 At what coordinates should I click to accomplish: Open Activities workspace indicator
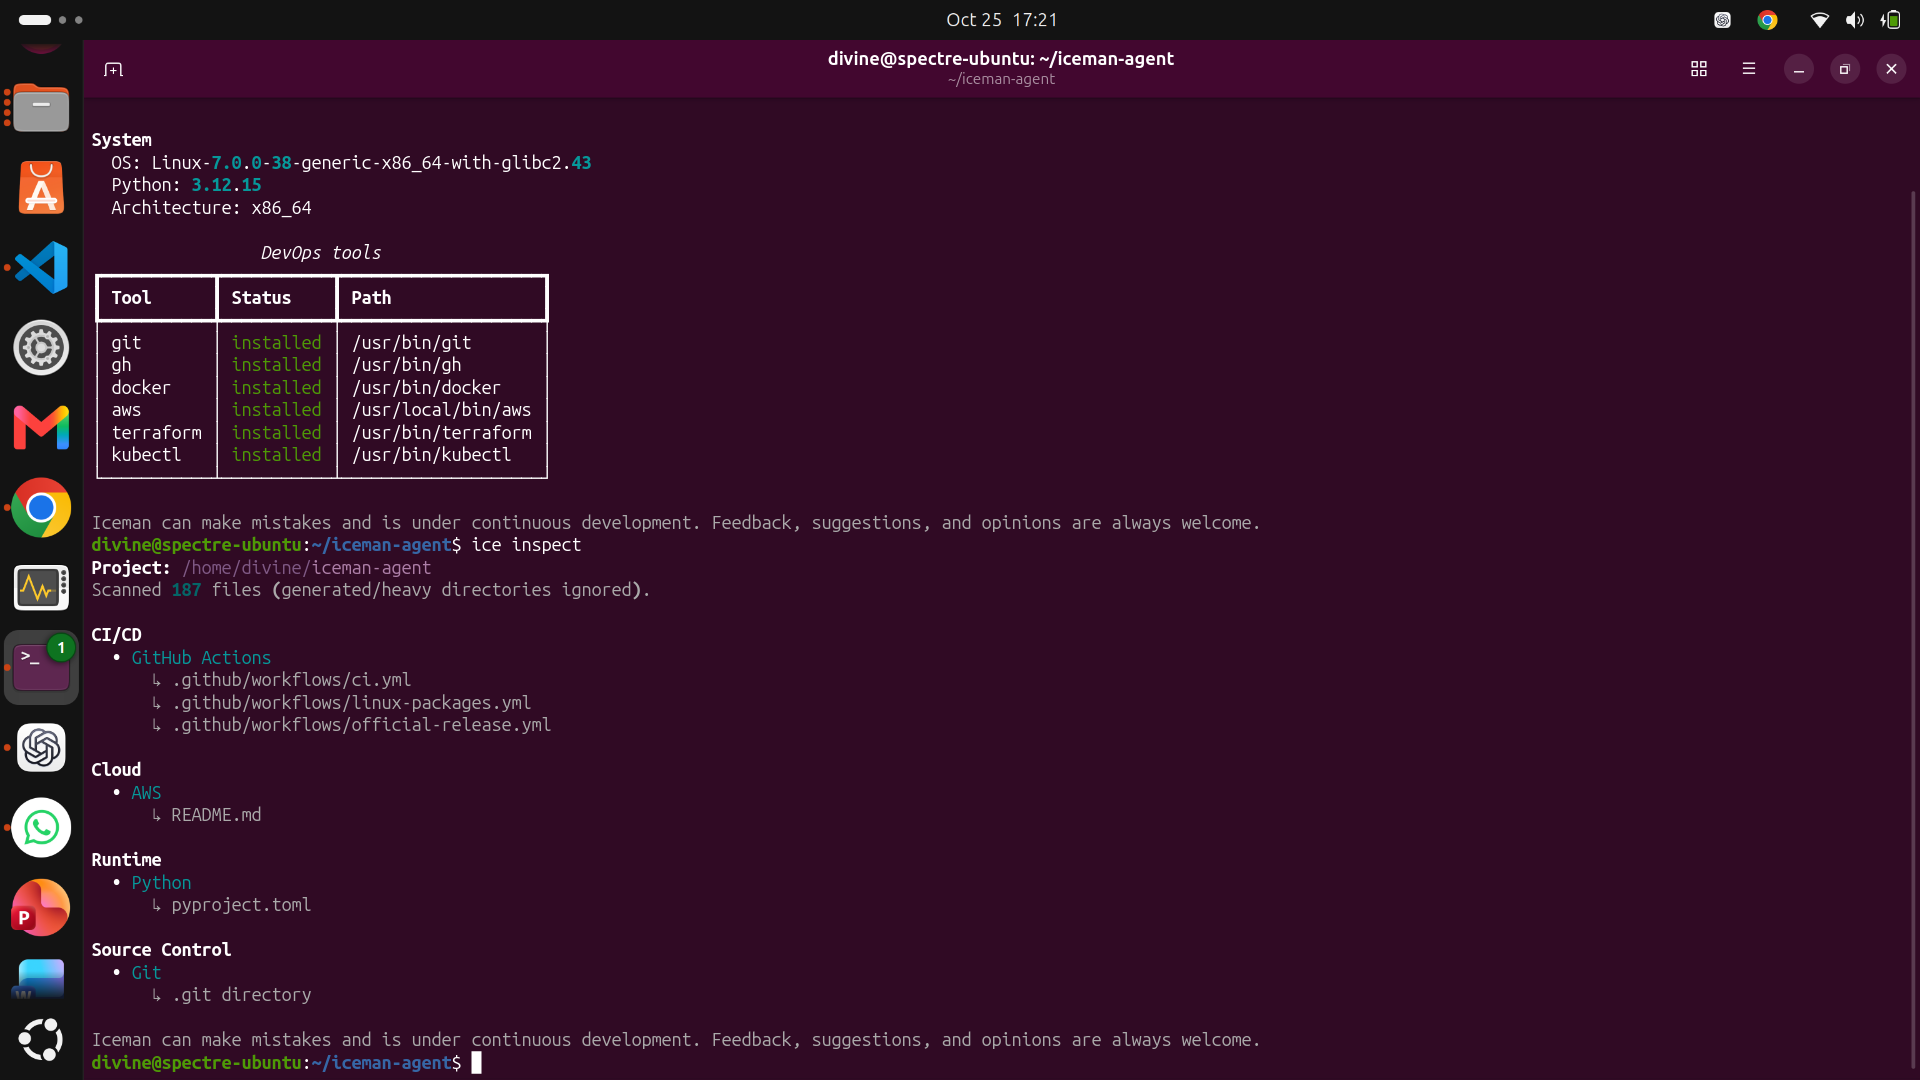pos(50,20)
